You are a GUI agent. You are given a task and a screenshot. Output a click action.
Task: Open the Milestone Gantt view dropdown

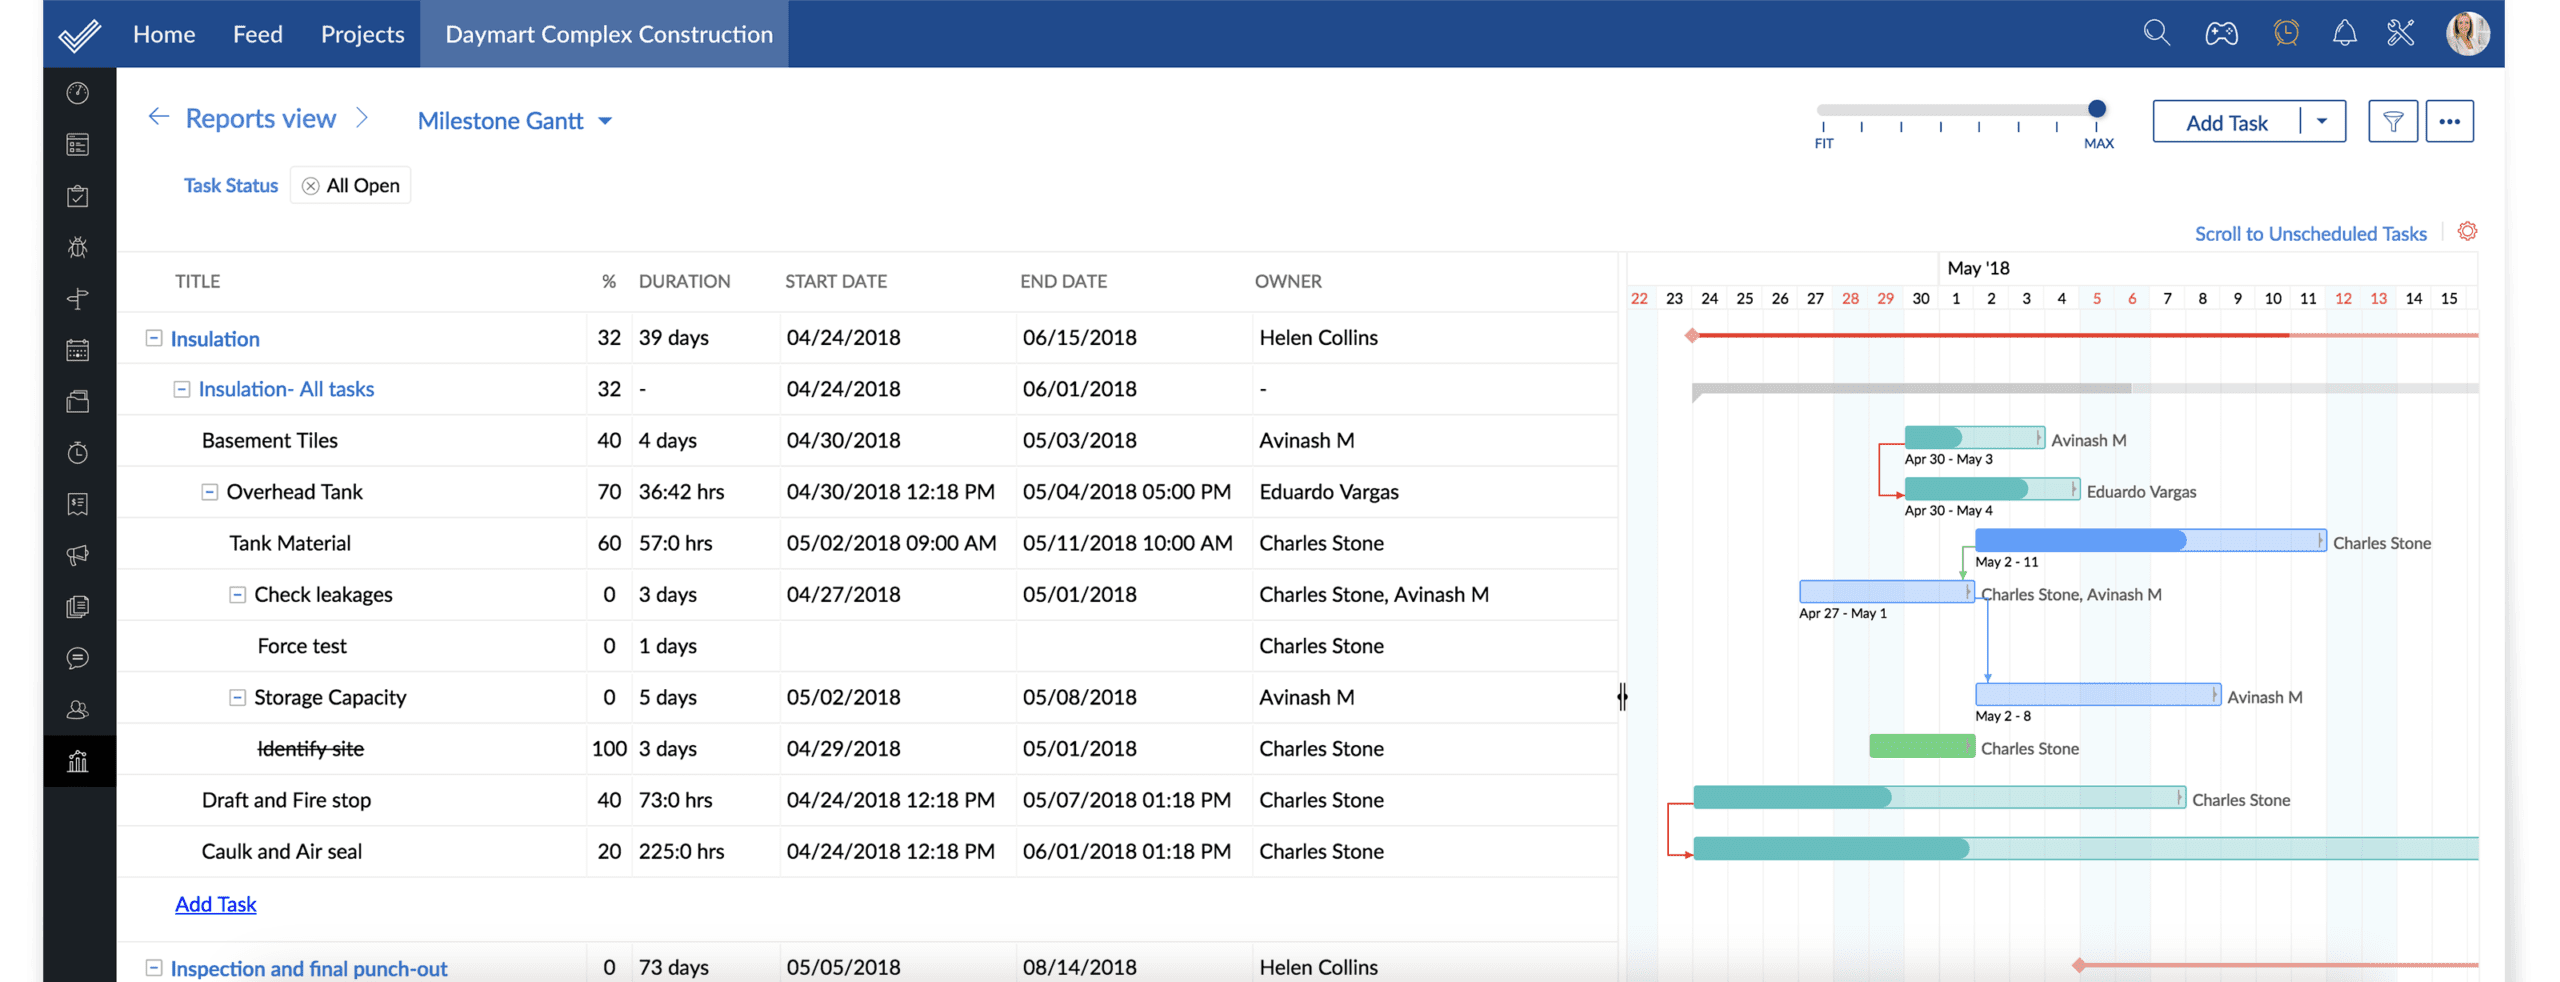coord(604,121)
